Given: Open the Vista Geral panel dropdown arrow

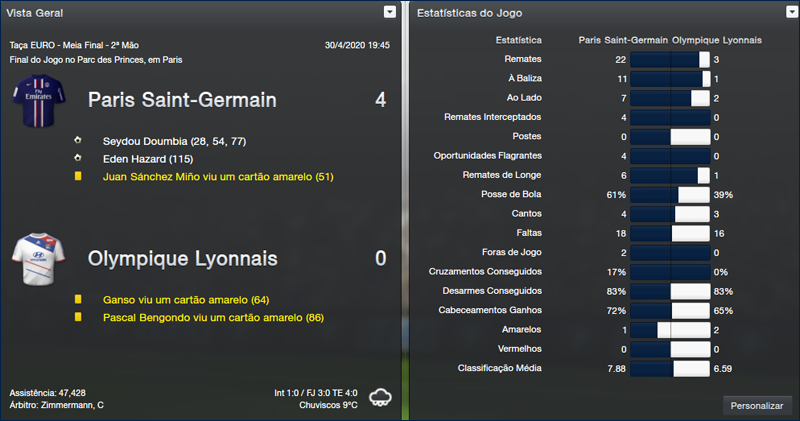Looking at the screenshot, I should 389,12.
